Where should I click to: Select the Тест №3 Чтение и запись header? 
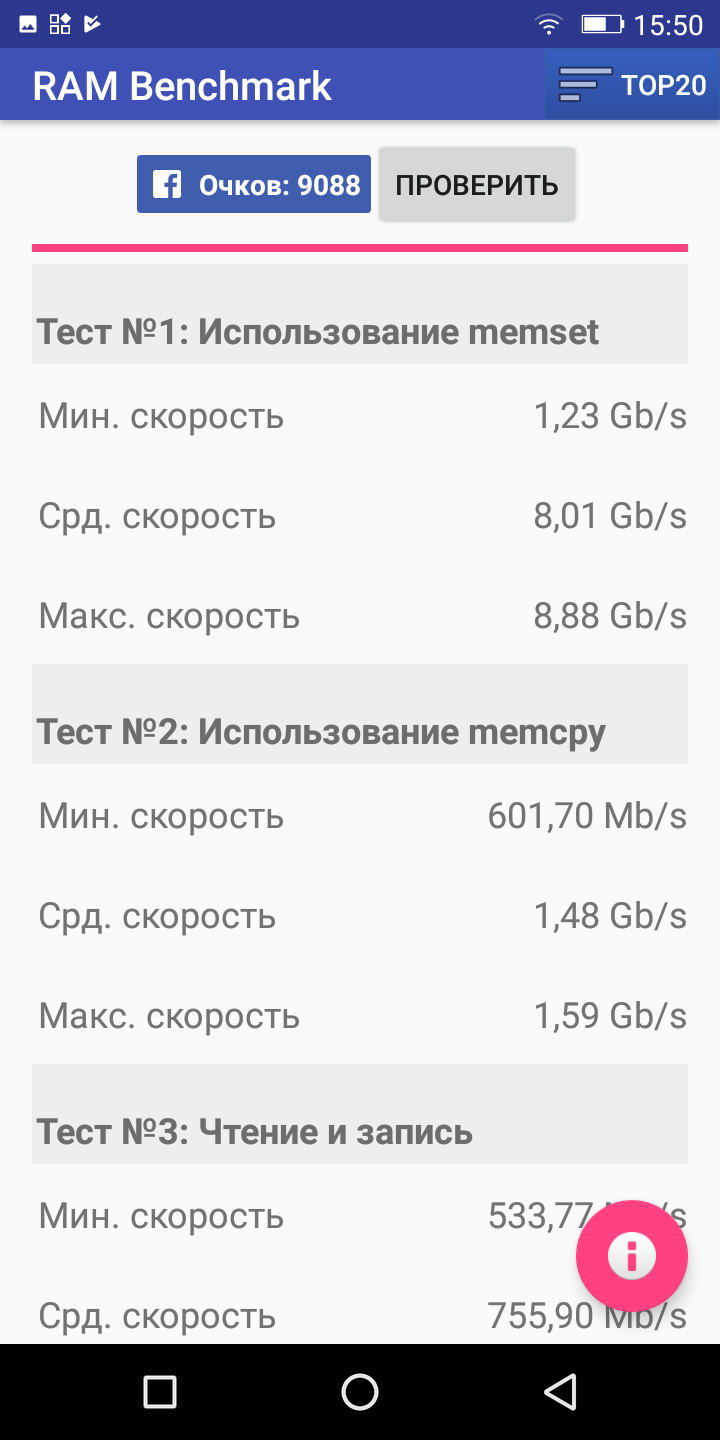(x=360, y=1114)
